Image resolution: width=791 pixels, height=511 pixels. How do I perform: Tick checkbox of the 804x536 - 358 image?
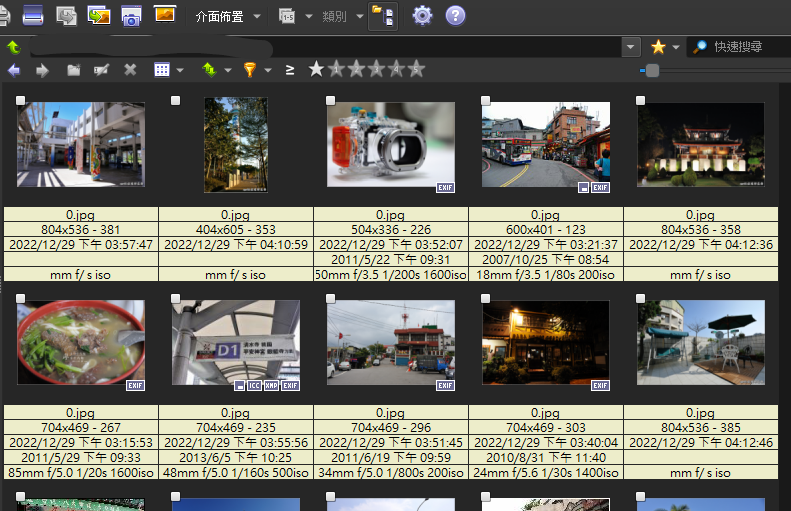[x=640, y=100]
